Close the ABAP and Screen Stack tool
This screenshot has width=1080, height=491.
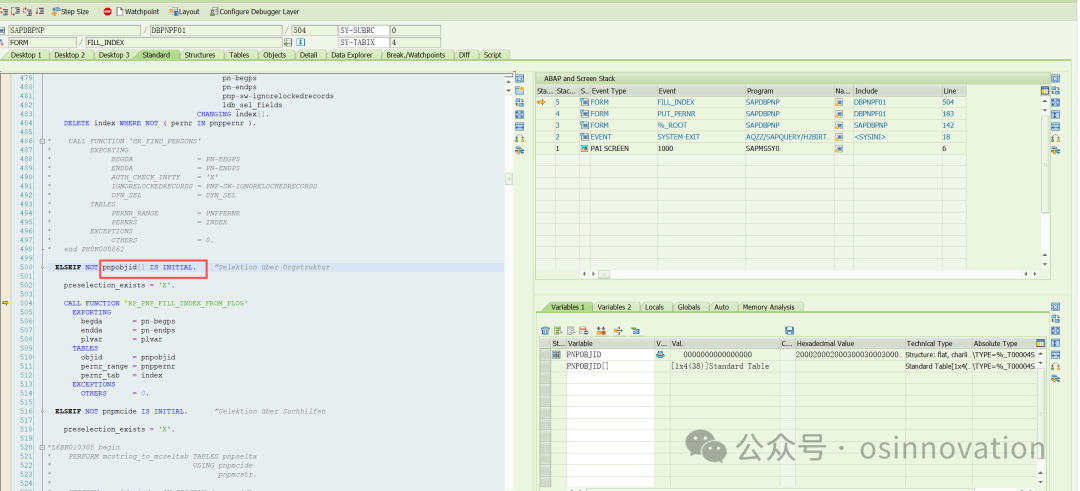click(1055, 79)
